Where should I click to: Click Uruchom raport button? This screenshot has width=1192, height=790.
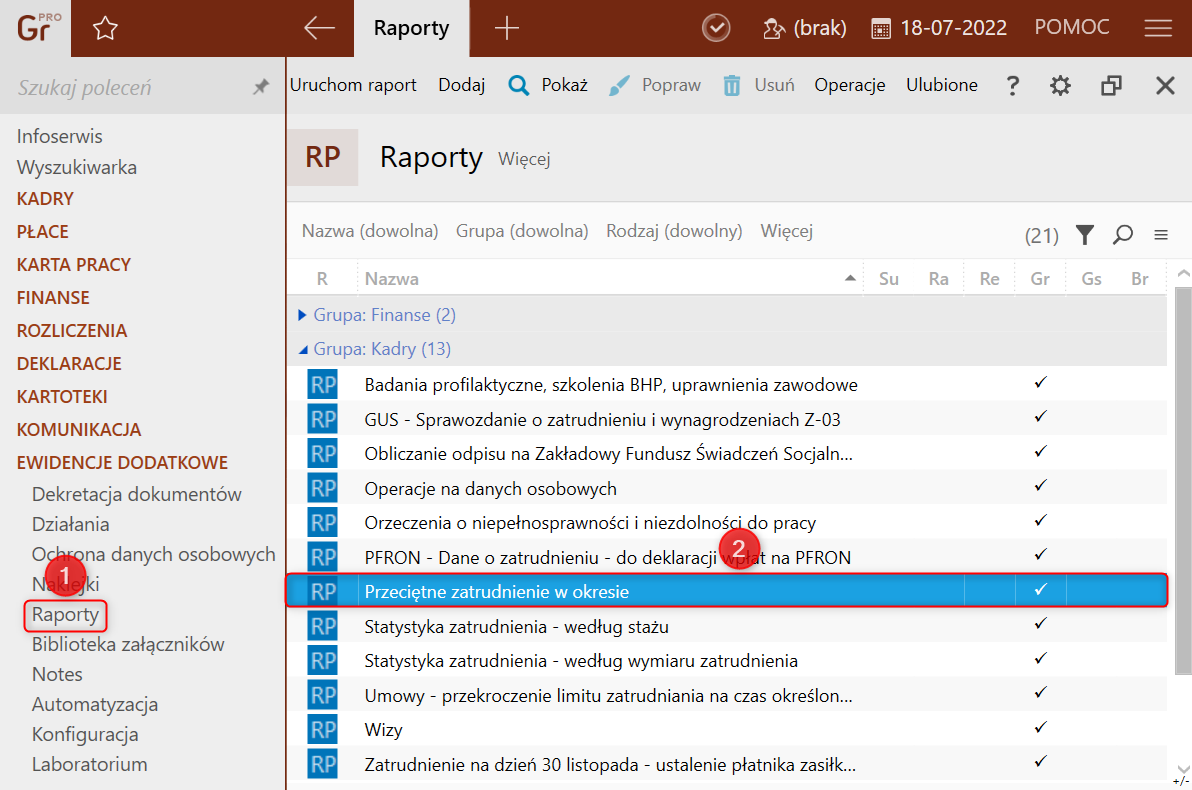[353, 85]
